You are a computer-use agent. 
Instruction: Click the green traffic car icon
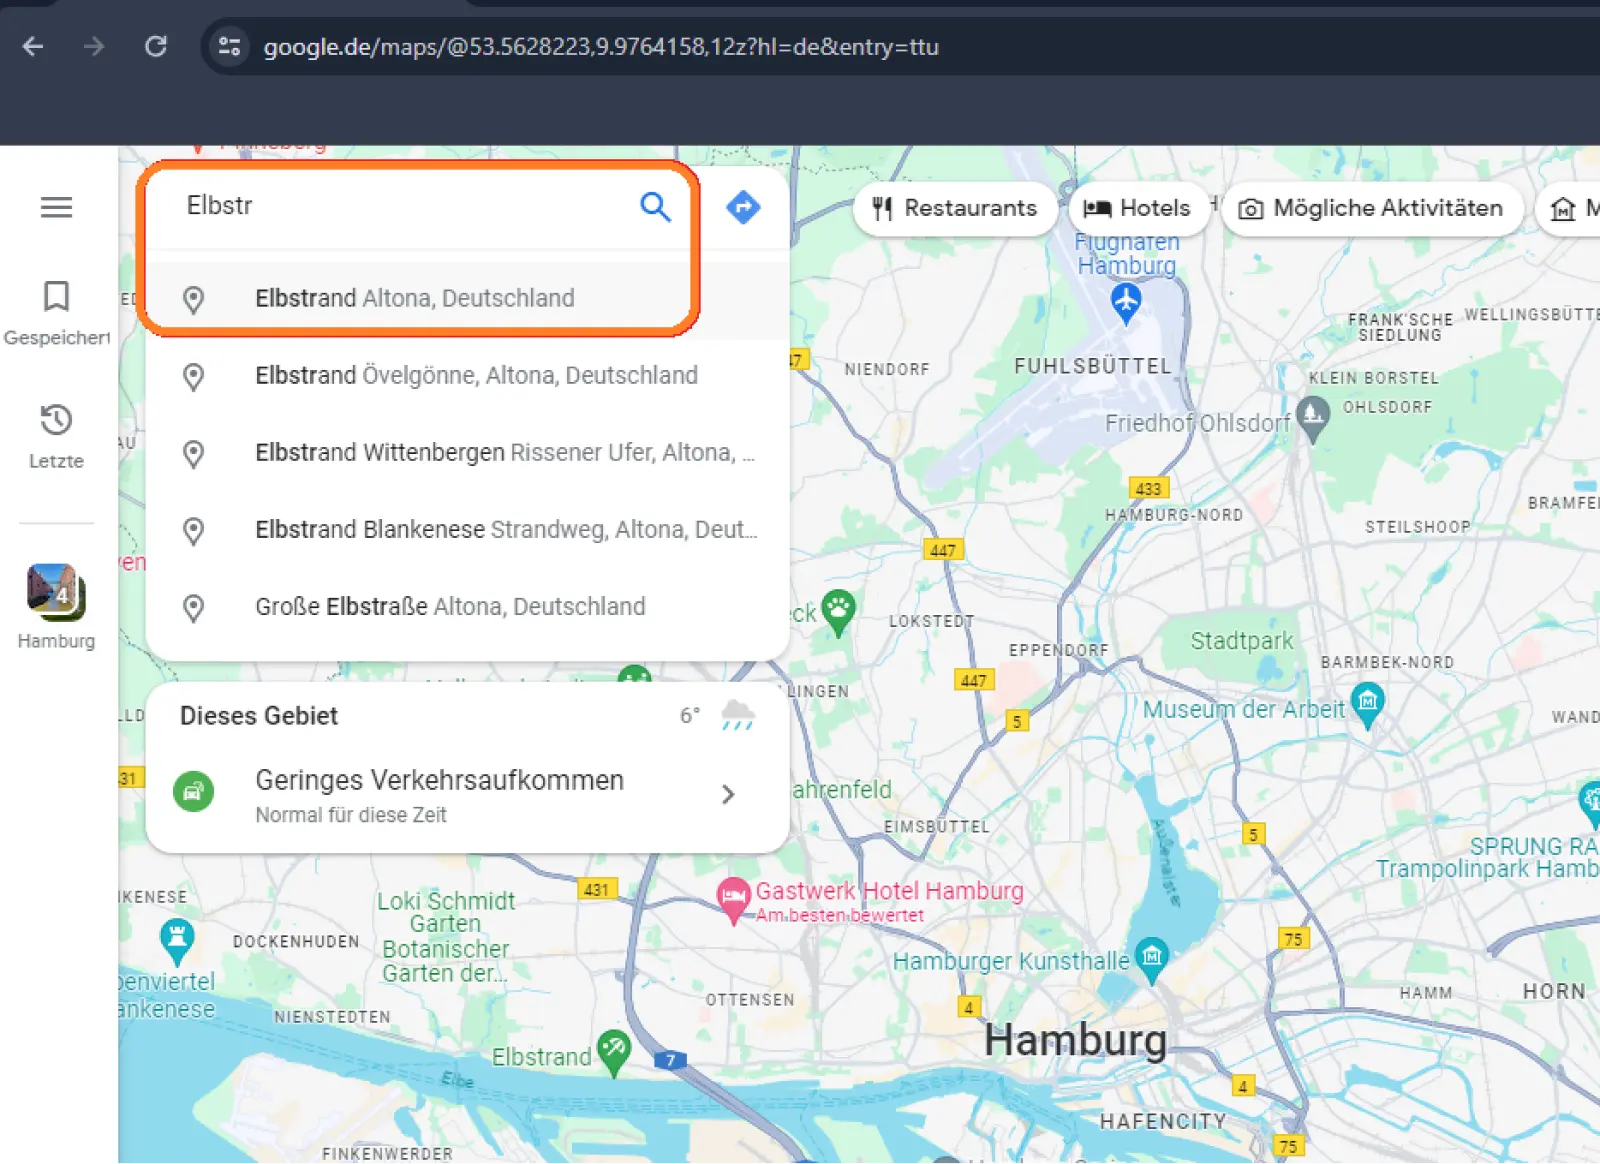193,792
